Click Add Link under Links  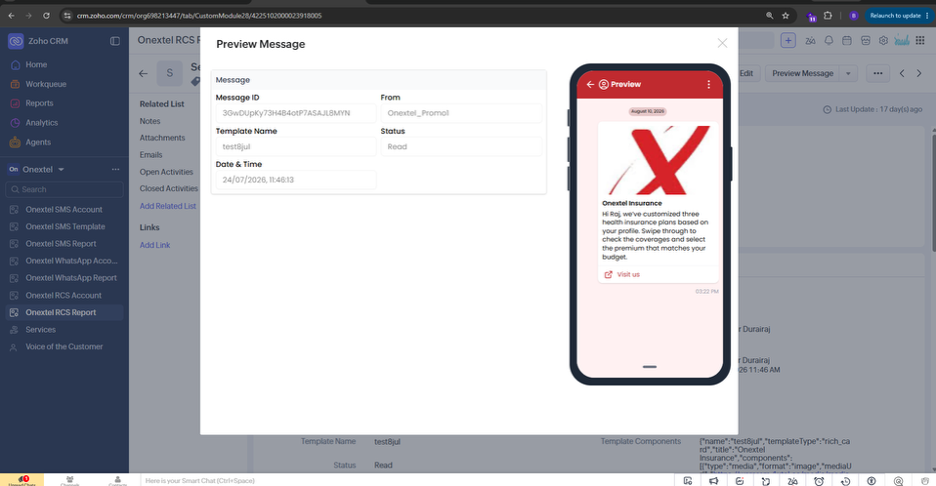point(155,245)
